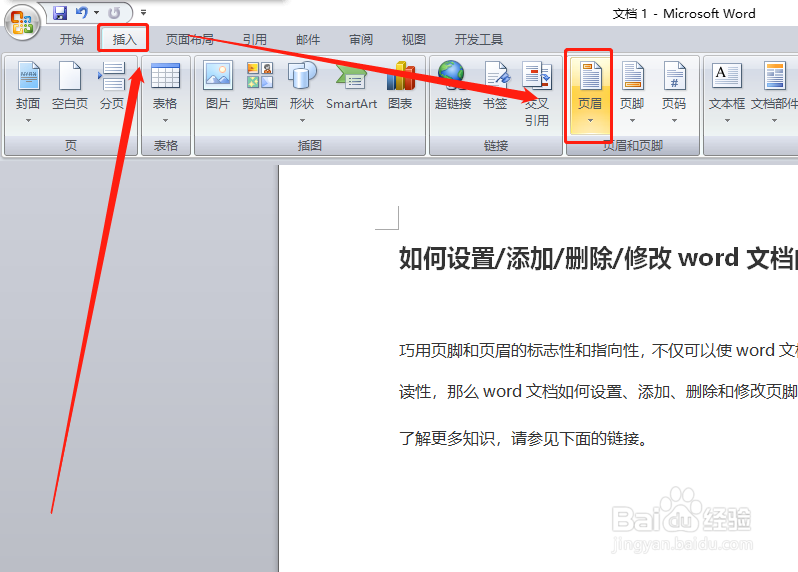Expand the 封面 dropdown arrow
Screen dimensions: 798x572
(28, 121)
